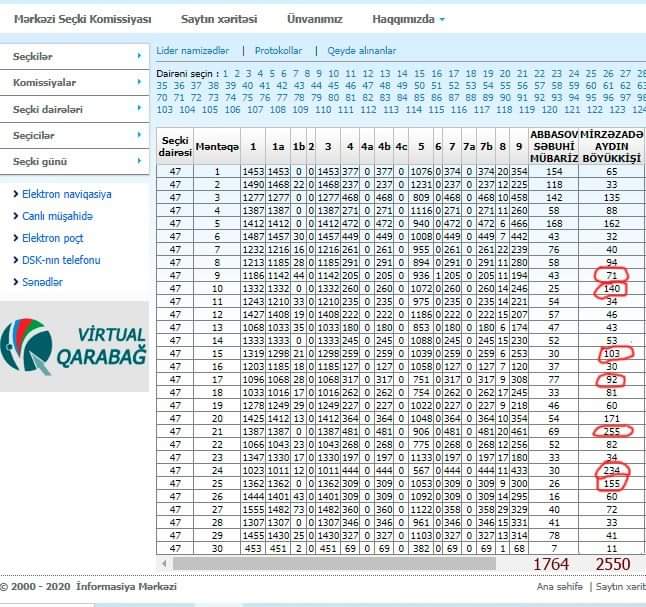Open the Elektron poçt link
646x607 pixels.
pos(52,238)
